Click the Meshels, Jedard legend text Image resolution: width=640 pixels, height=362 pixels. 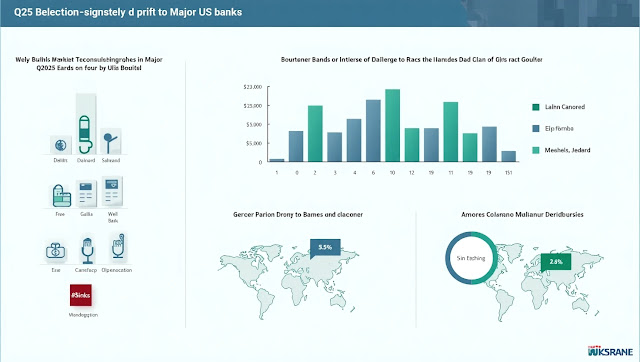(x=567, y=150)
